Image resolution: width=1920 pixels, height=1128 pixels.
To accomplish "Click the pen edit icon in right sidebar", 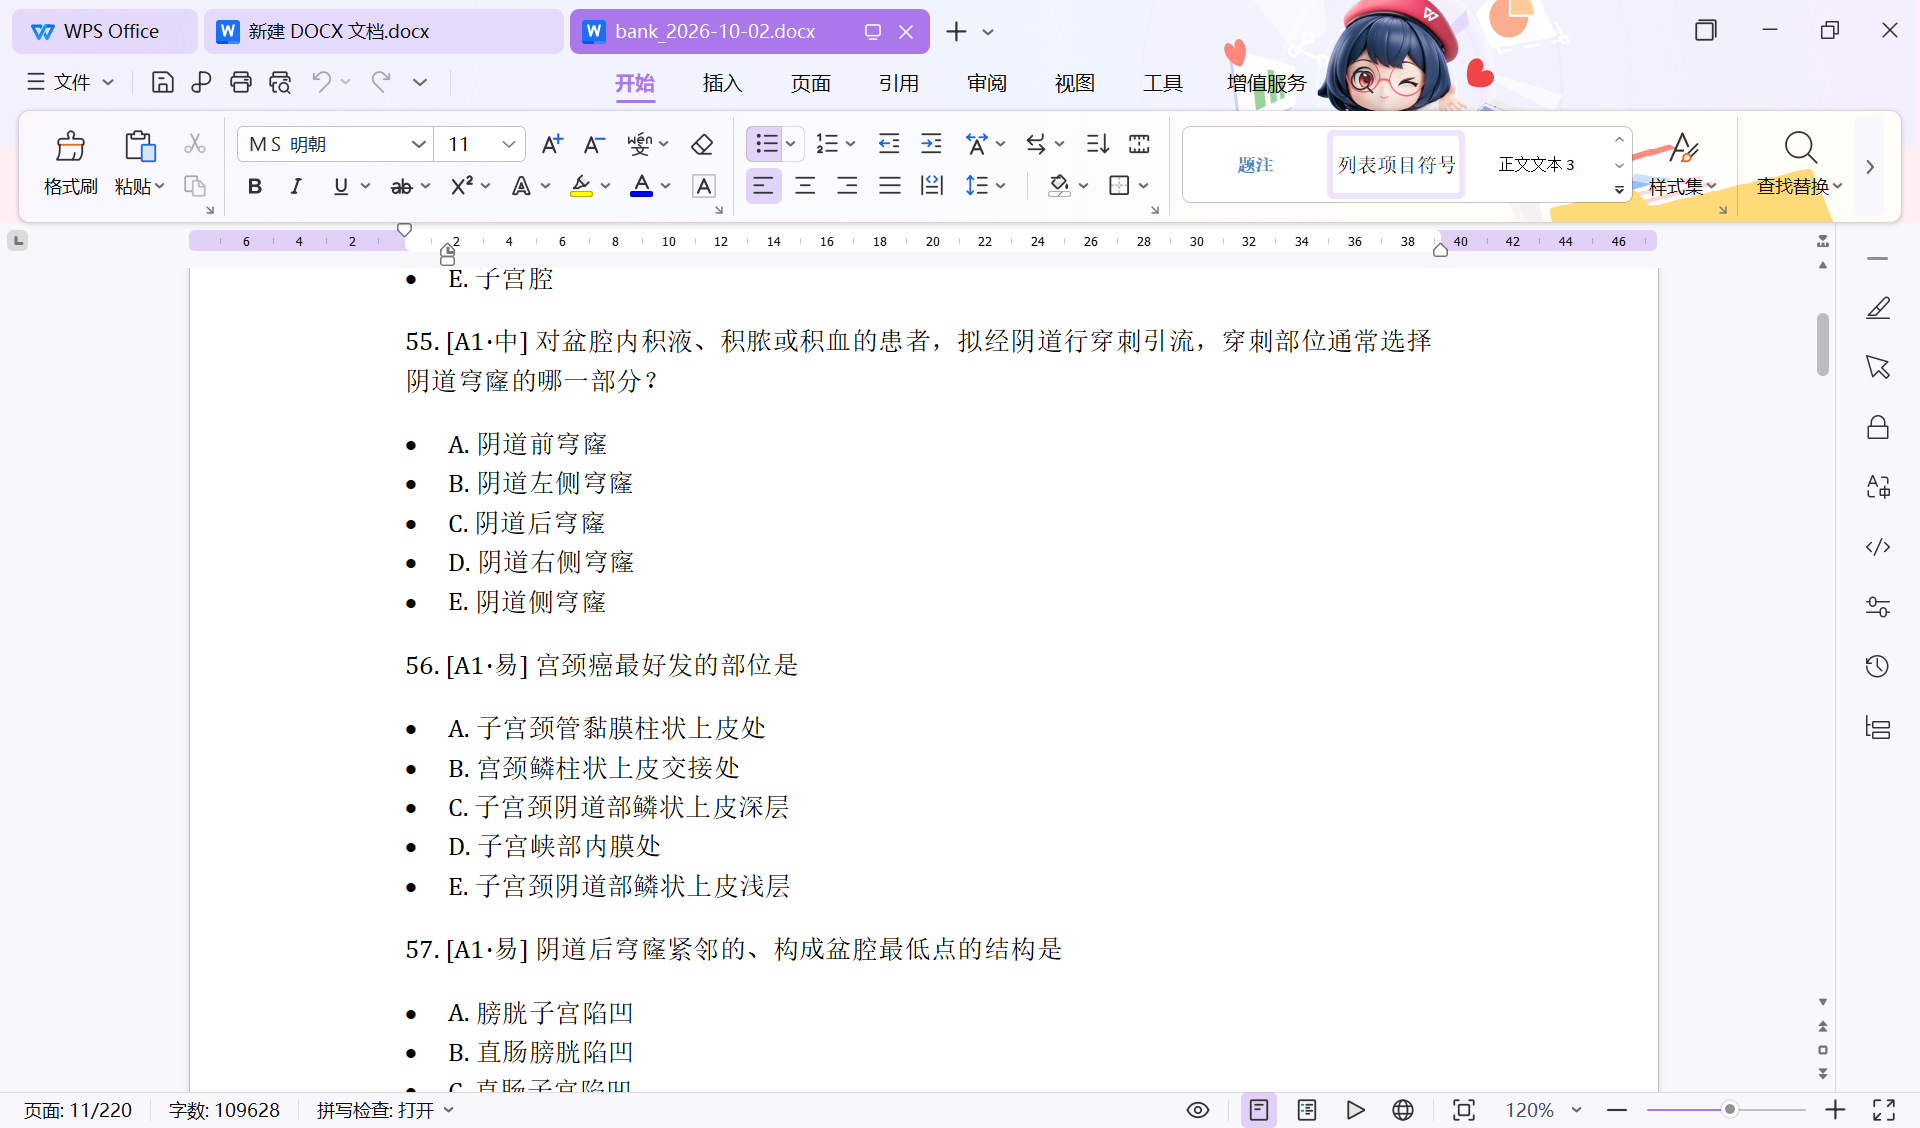I will [x=1878, y=307].
